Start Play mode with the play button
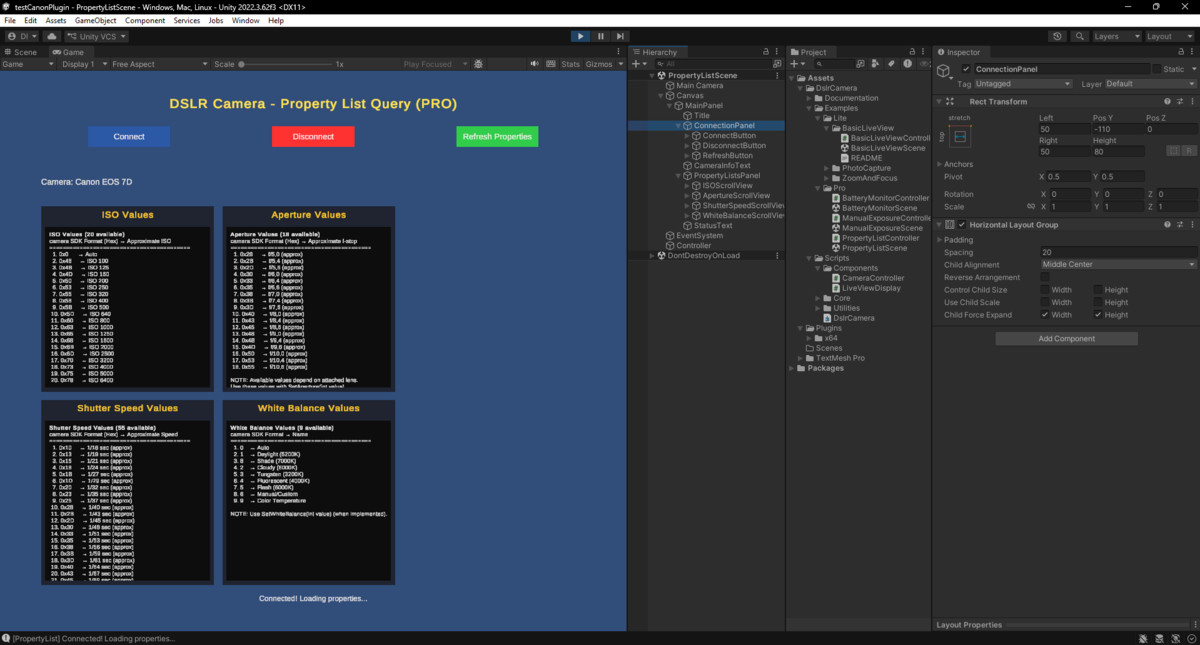Screen dimensions: 1200x645 580,36
